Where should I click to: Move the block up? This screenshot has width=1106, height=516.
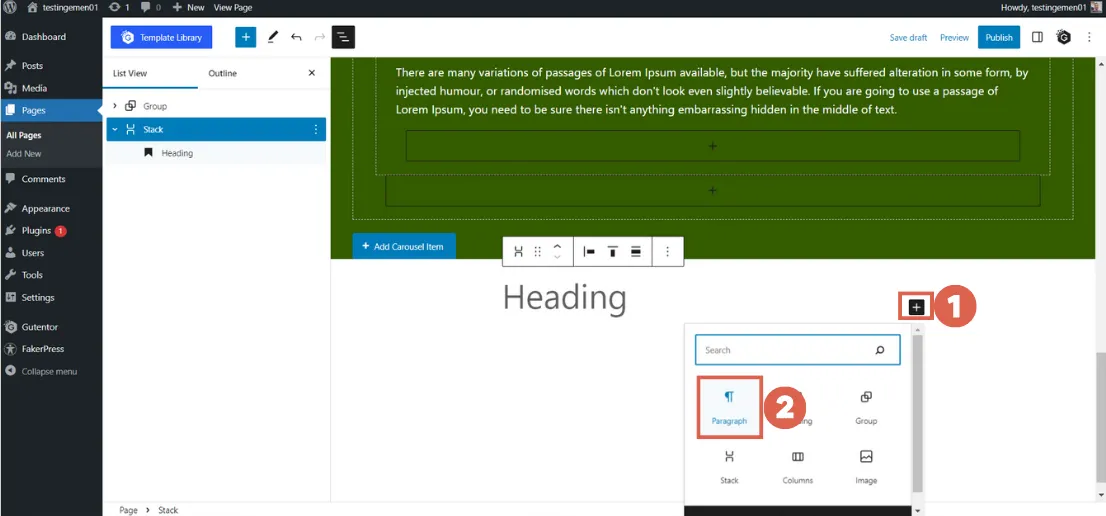(x=557, y=246)
